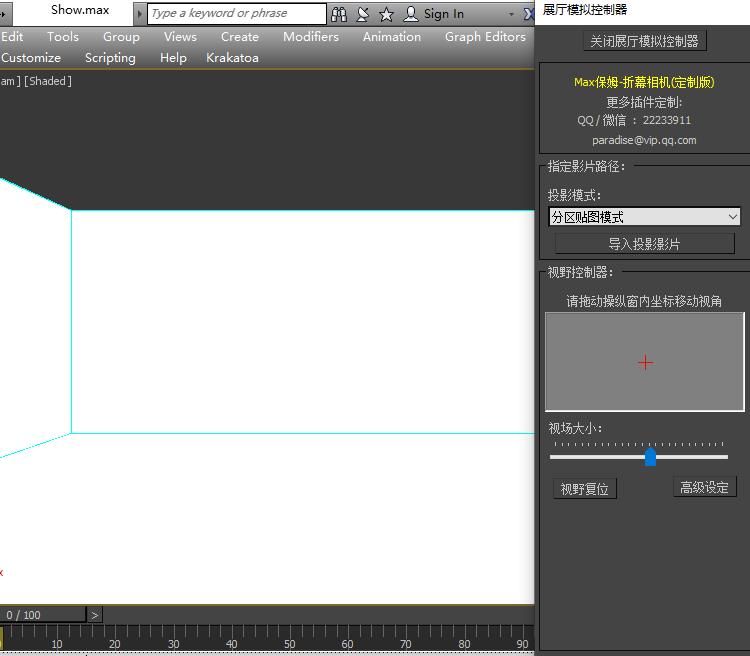Expand the small arrow after Sign In
750x656 pixels.
point(512,14)
